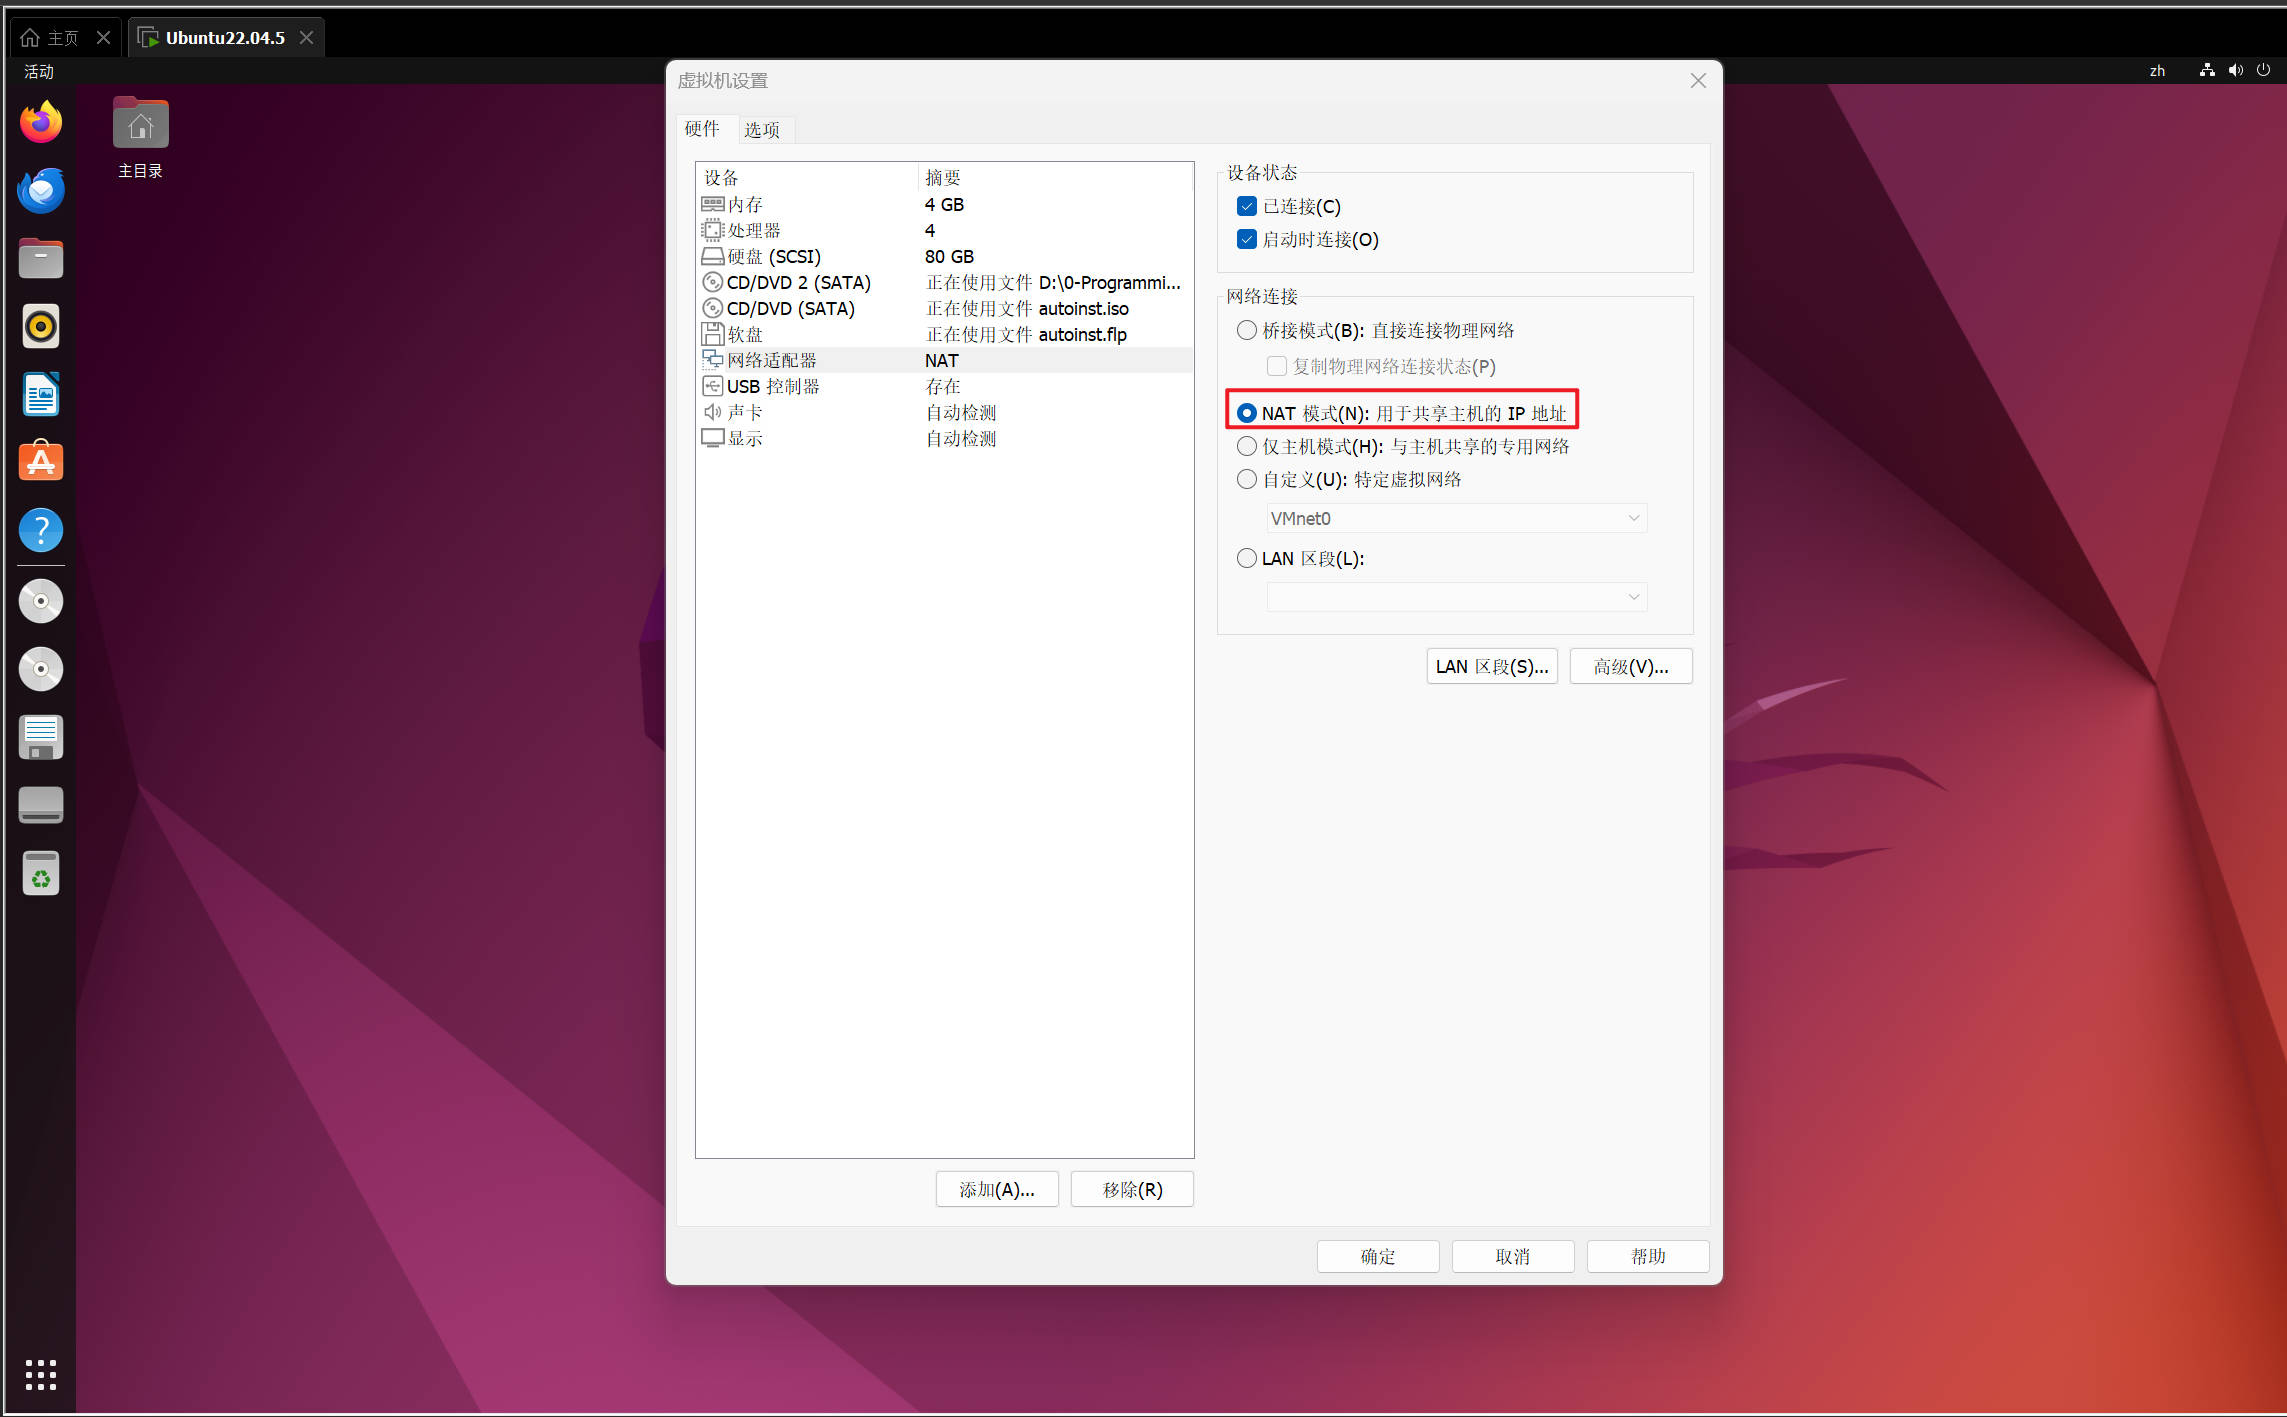Open the Trash icon in dock
This screenshot has width=2287, height=1417.
point(41,874)
